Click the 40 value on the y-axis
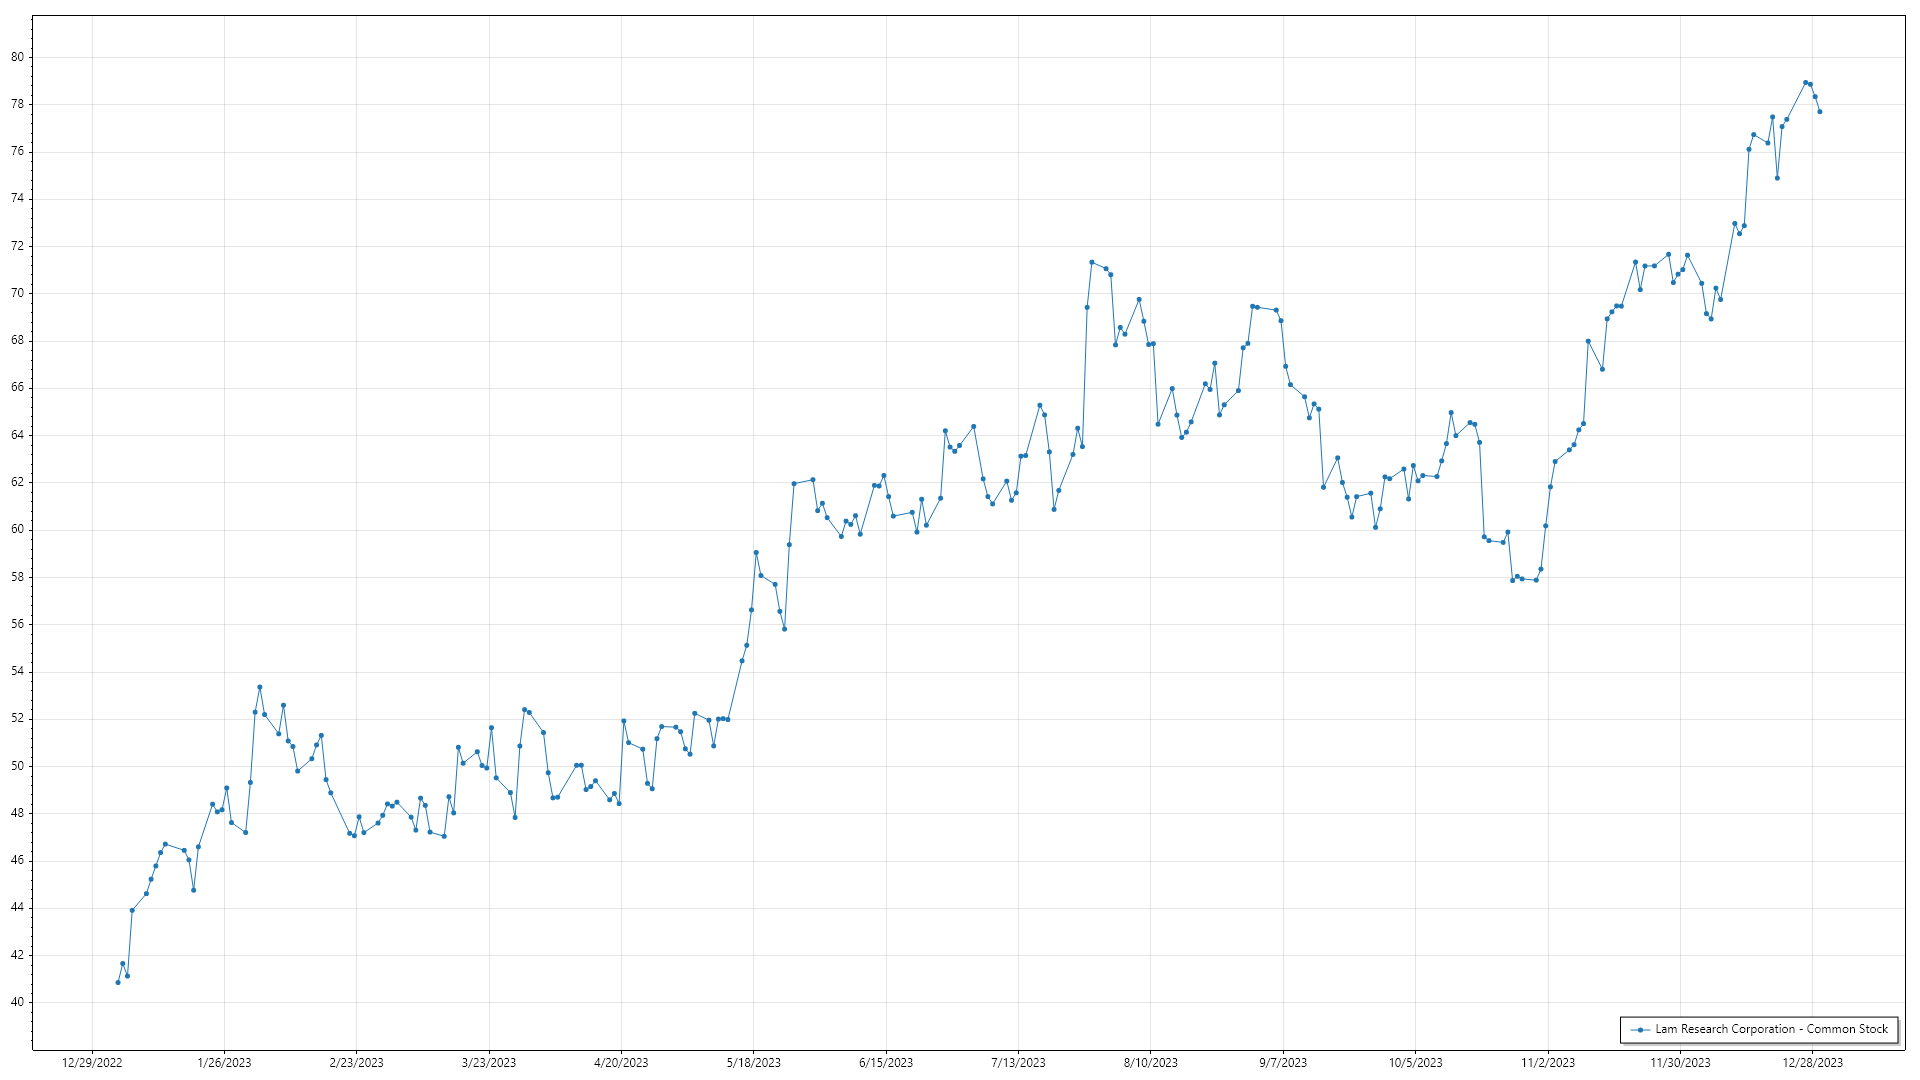The height and width of the screenshot is (1080, 1920). point(18,1003)
